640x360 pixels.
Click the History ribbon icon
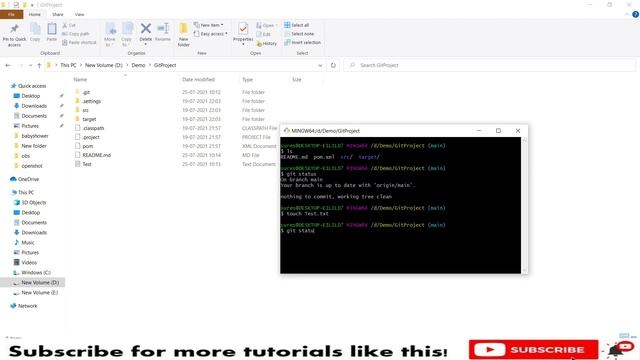tap(267, 43)
